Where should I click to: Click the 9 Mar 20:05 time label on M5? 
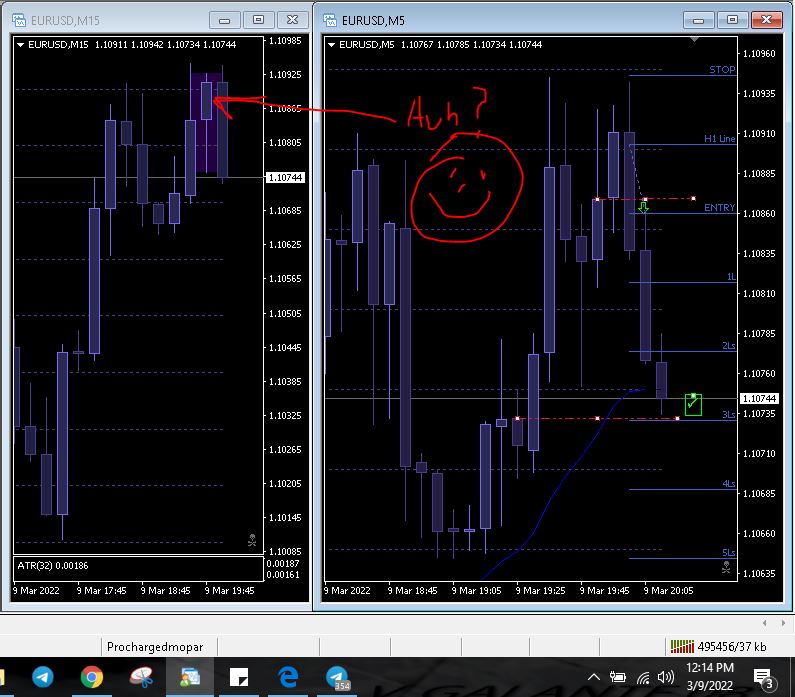tap(668, 591)
